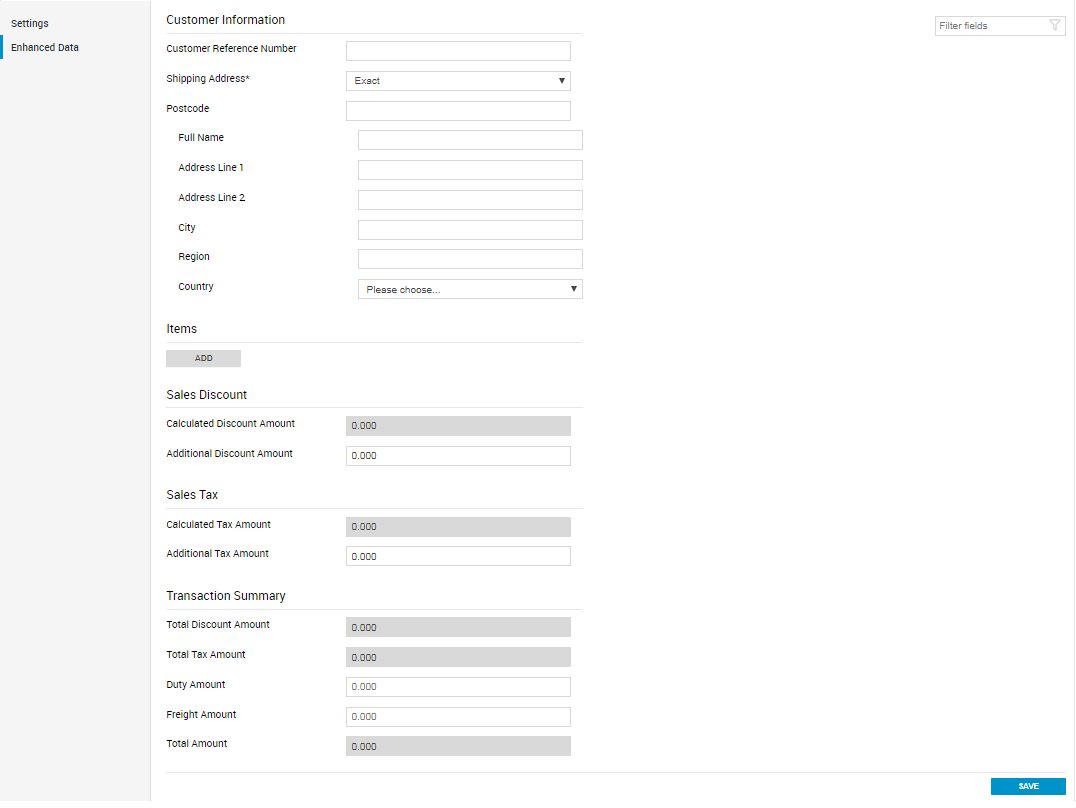Click the filter funnel icon

(1055, 26)
